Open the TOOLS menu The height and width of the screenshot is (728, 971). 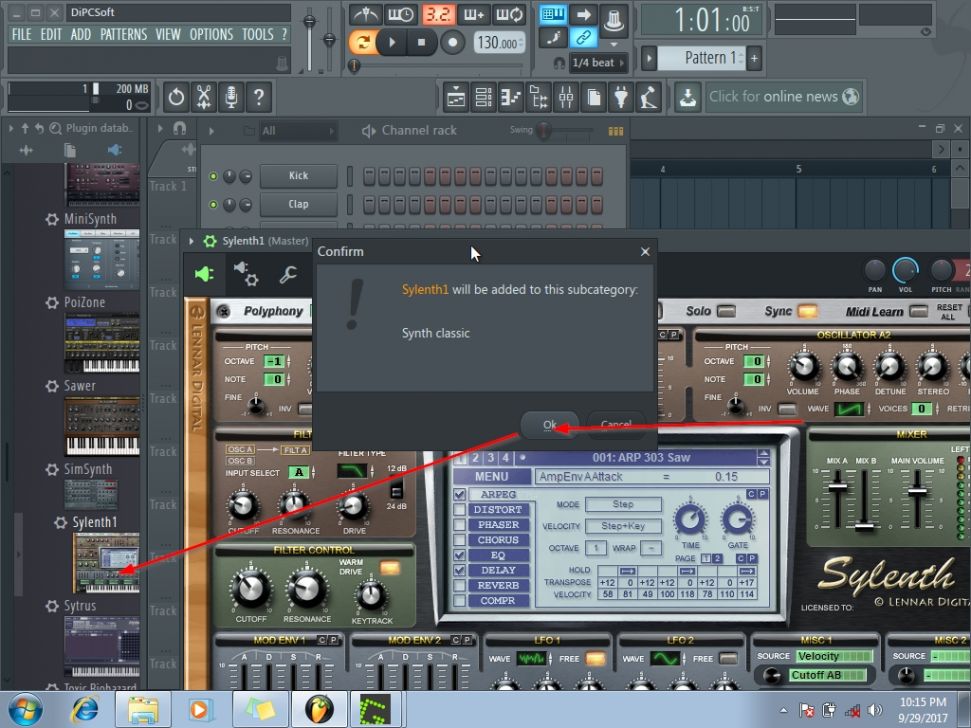point(258,35)
